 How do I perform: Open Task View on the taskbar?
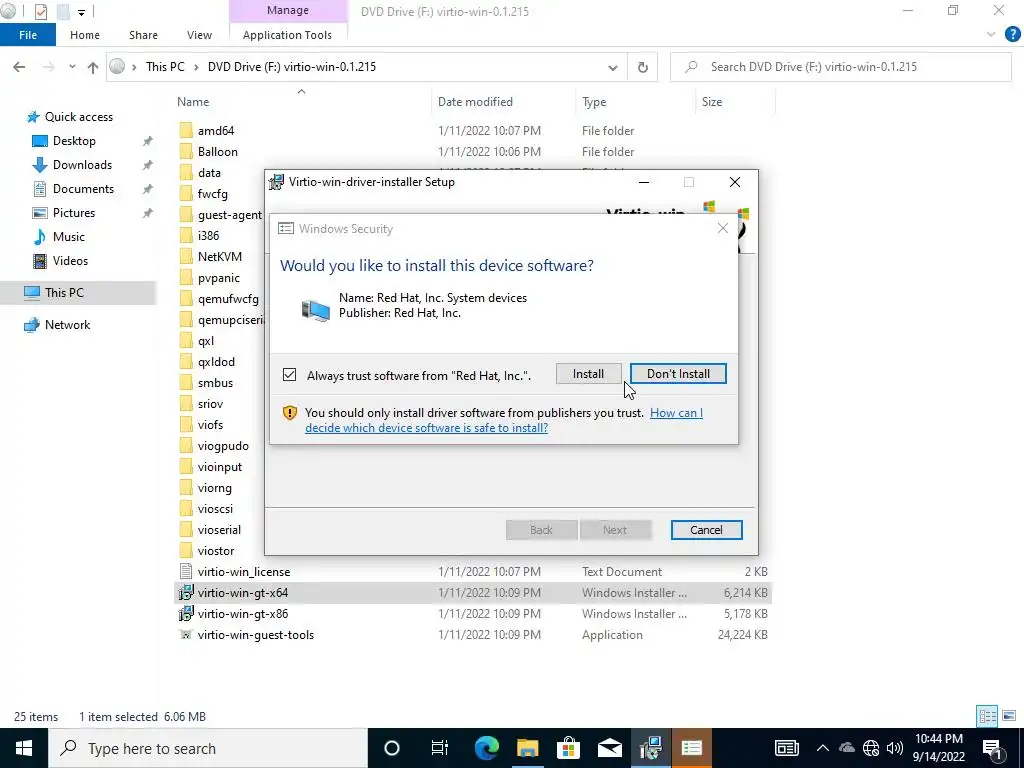click(440, 748)
